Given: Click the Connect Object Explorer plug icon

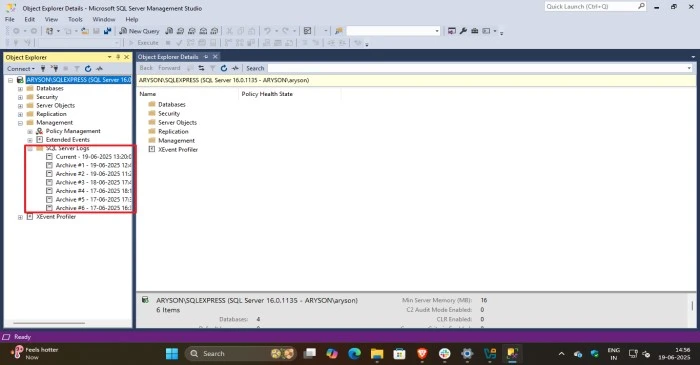Looking at the screenshot, I should 43,68.
